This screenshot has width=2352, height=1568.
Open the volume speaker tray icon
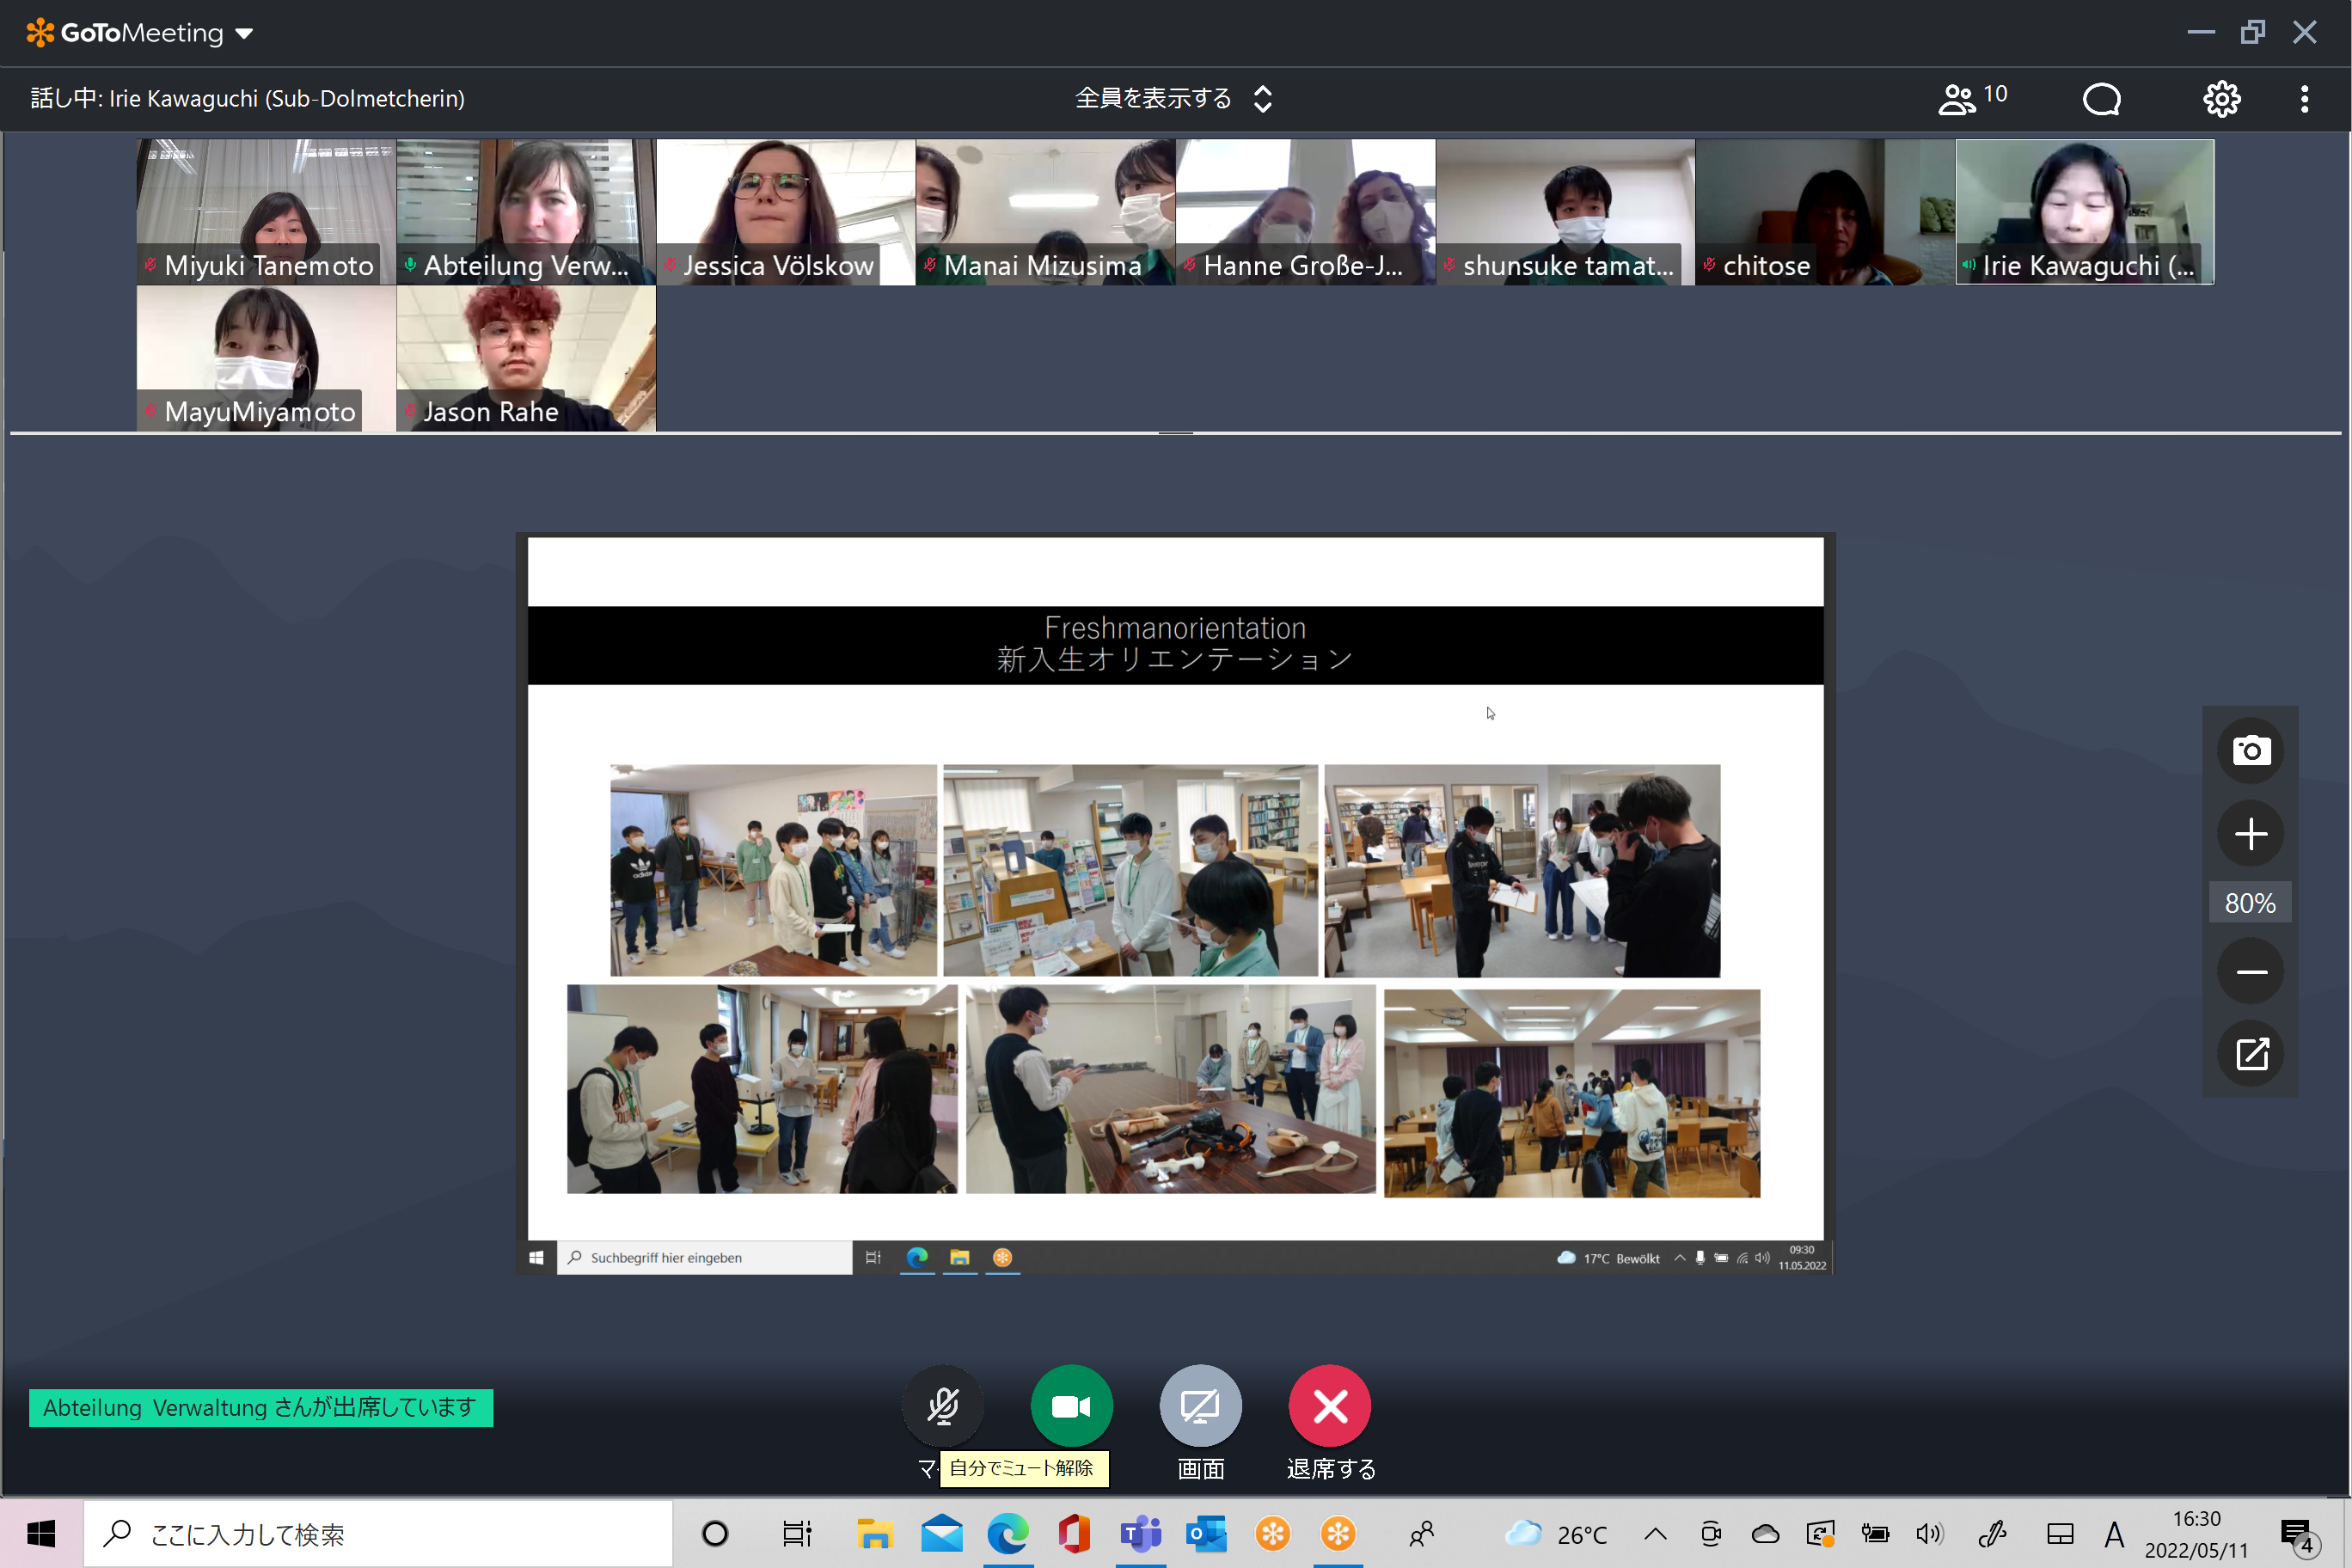click(1929, 1533)
